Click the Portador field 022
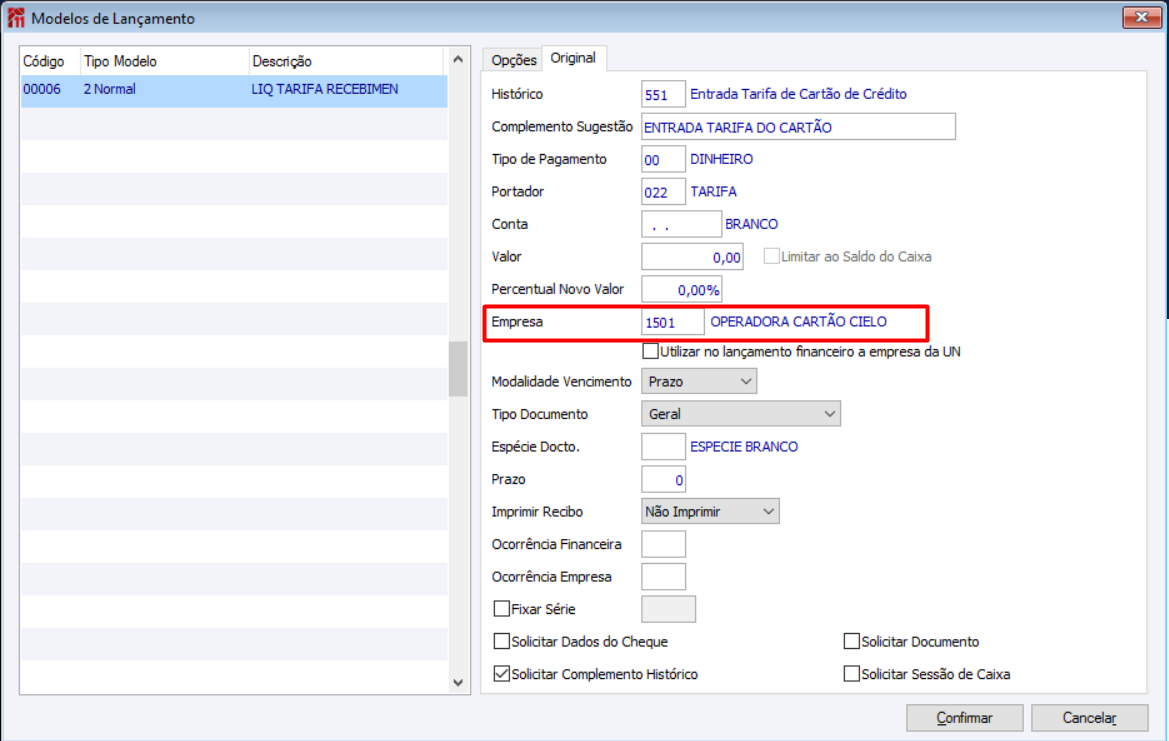The image size is (1169, 741). click(663, 192)
